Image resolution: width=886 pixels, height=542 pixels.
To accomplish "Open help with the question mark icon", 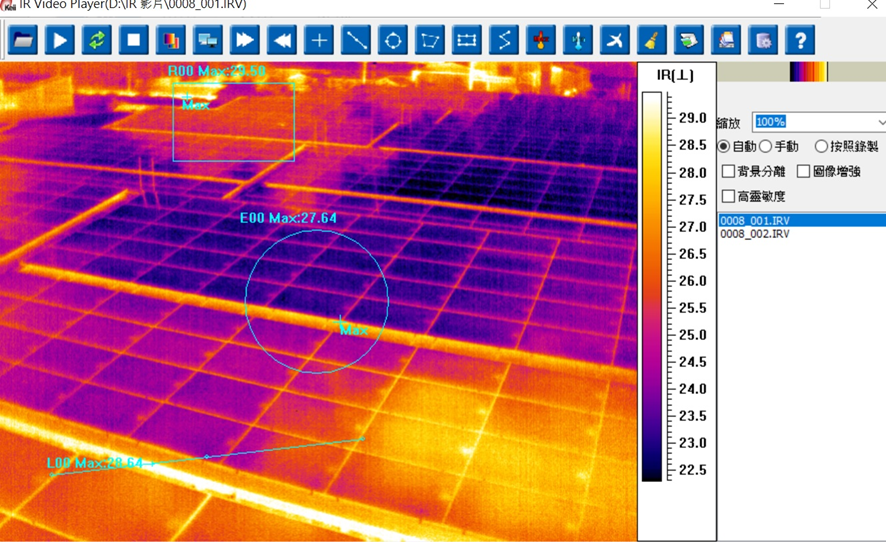I will tap(799, 40).
